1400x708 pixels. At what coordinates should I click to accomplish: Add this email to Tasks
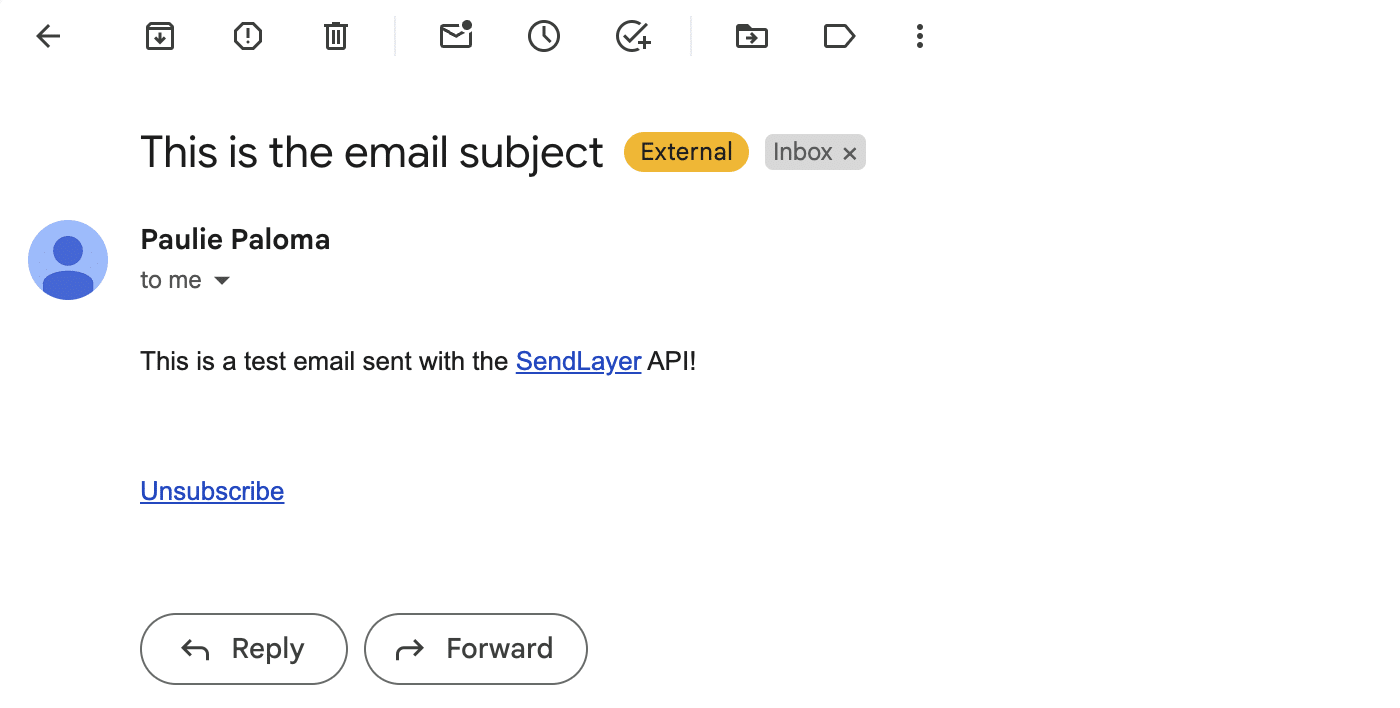coord(632,36)
